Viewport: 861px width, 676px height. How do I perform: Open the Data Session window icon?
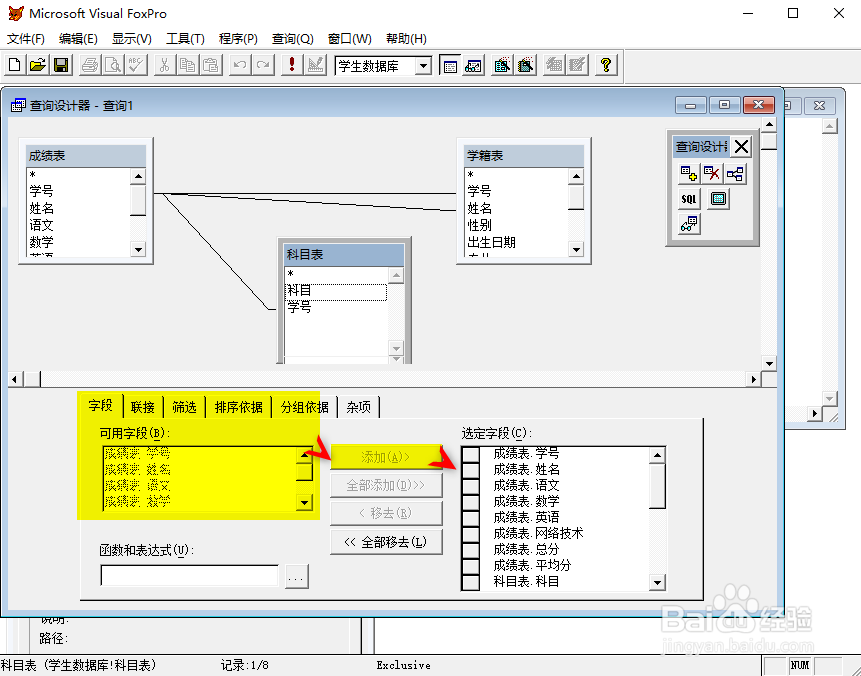point(473,65)
